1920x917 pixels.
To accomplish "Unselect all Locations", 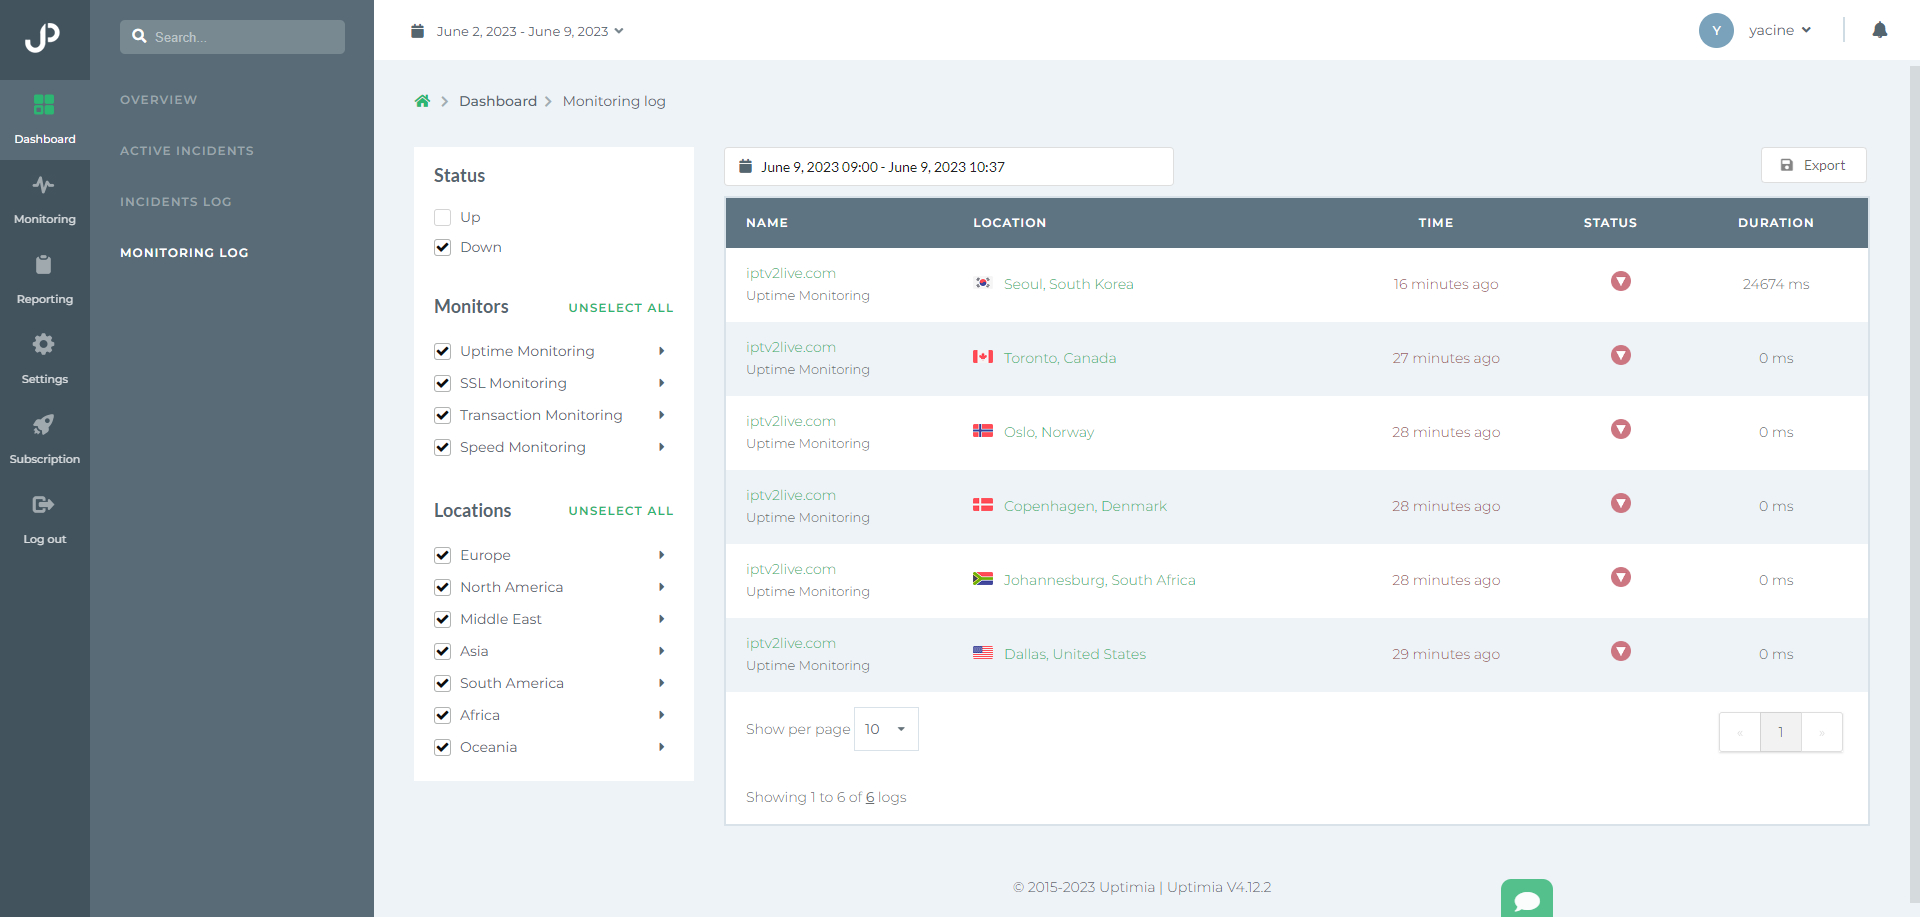I will [621, 511].
